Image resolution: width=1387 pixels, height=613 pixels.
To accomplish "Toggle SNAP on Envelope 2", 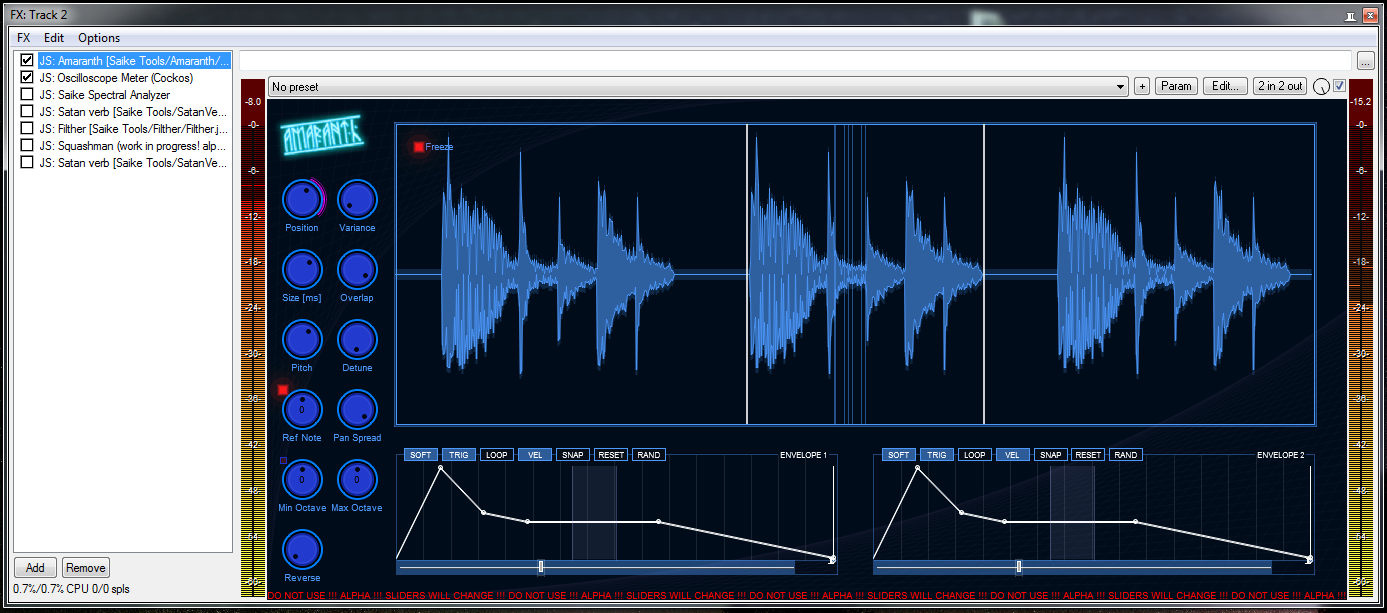I will pyautogui.click(x=1050, y=455).
